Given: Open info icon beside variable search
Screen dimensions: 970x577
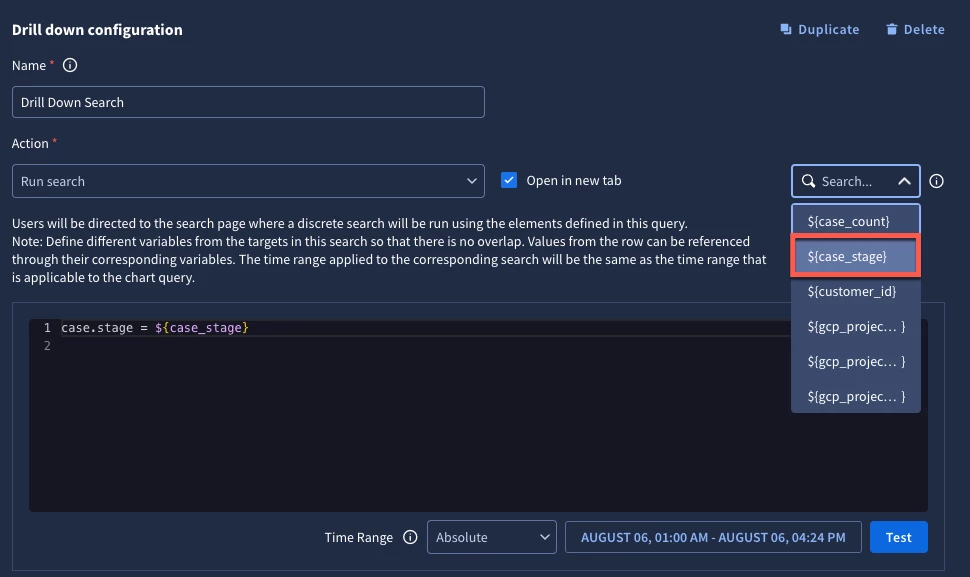Looking at the screenshot, I should click(937, 181).
